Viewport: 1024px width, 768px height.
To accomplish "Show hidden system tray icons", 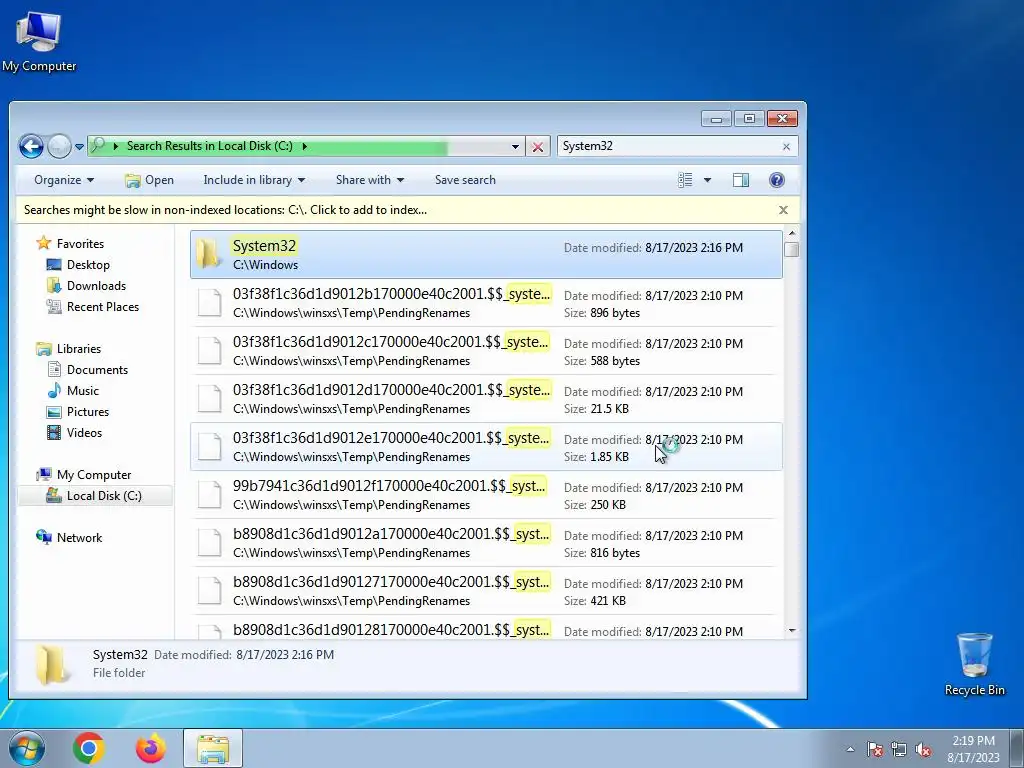I will coord(850,750).
